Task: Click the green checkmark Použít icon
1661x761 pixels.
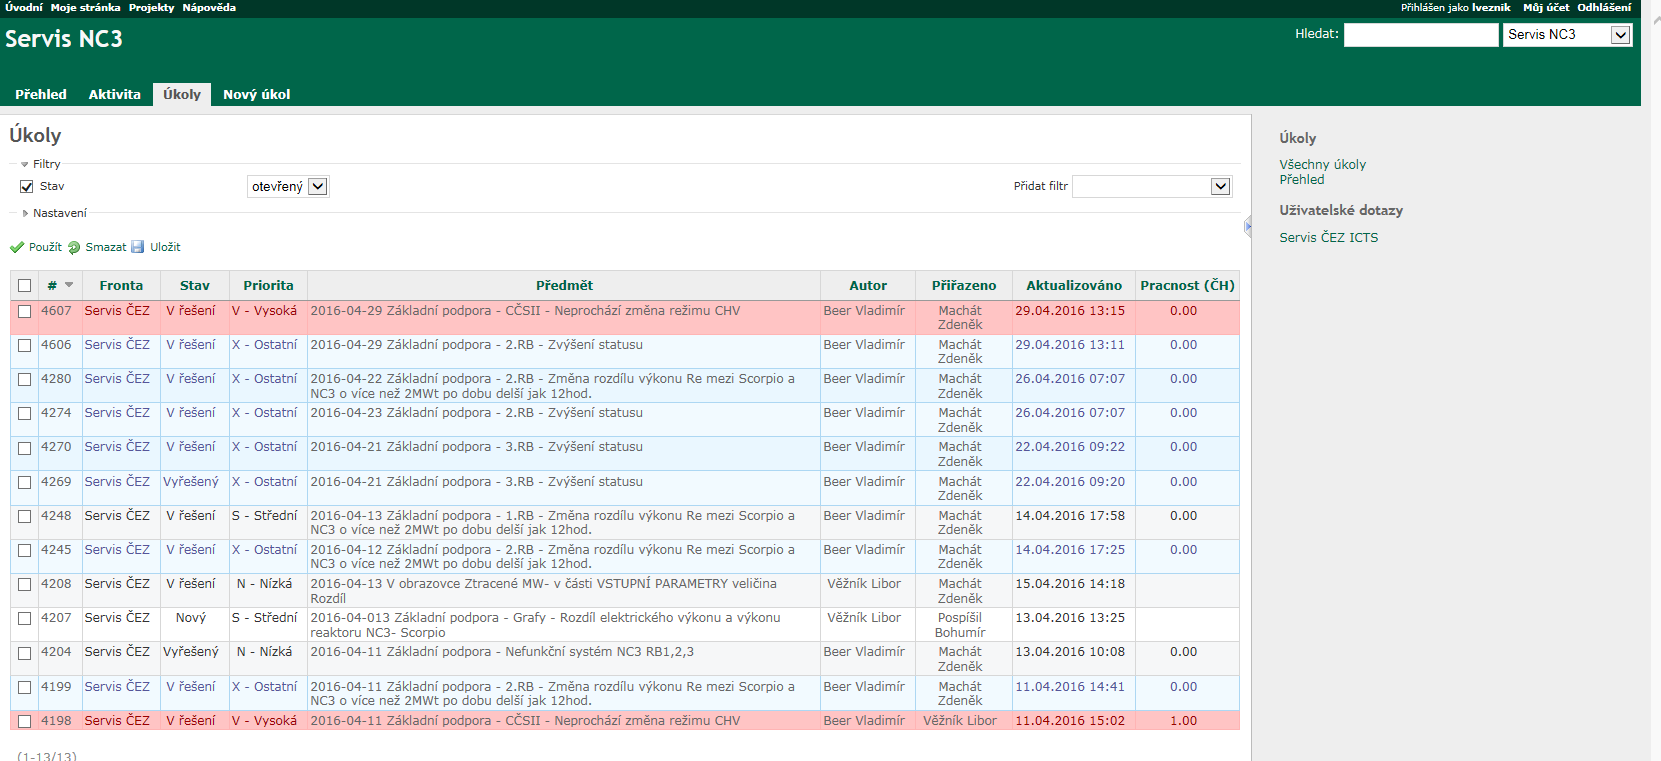Action: tap(17, 248)
